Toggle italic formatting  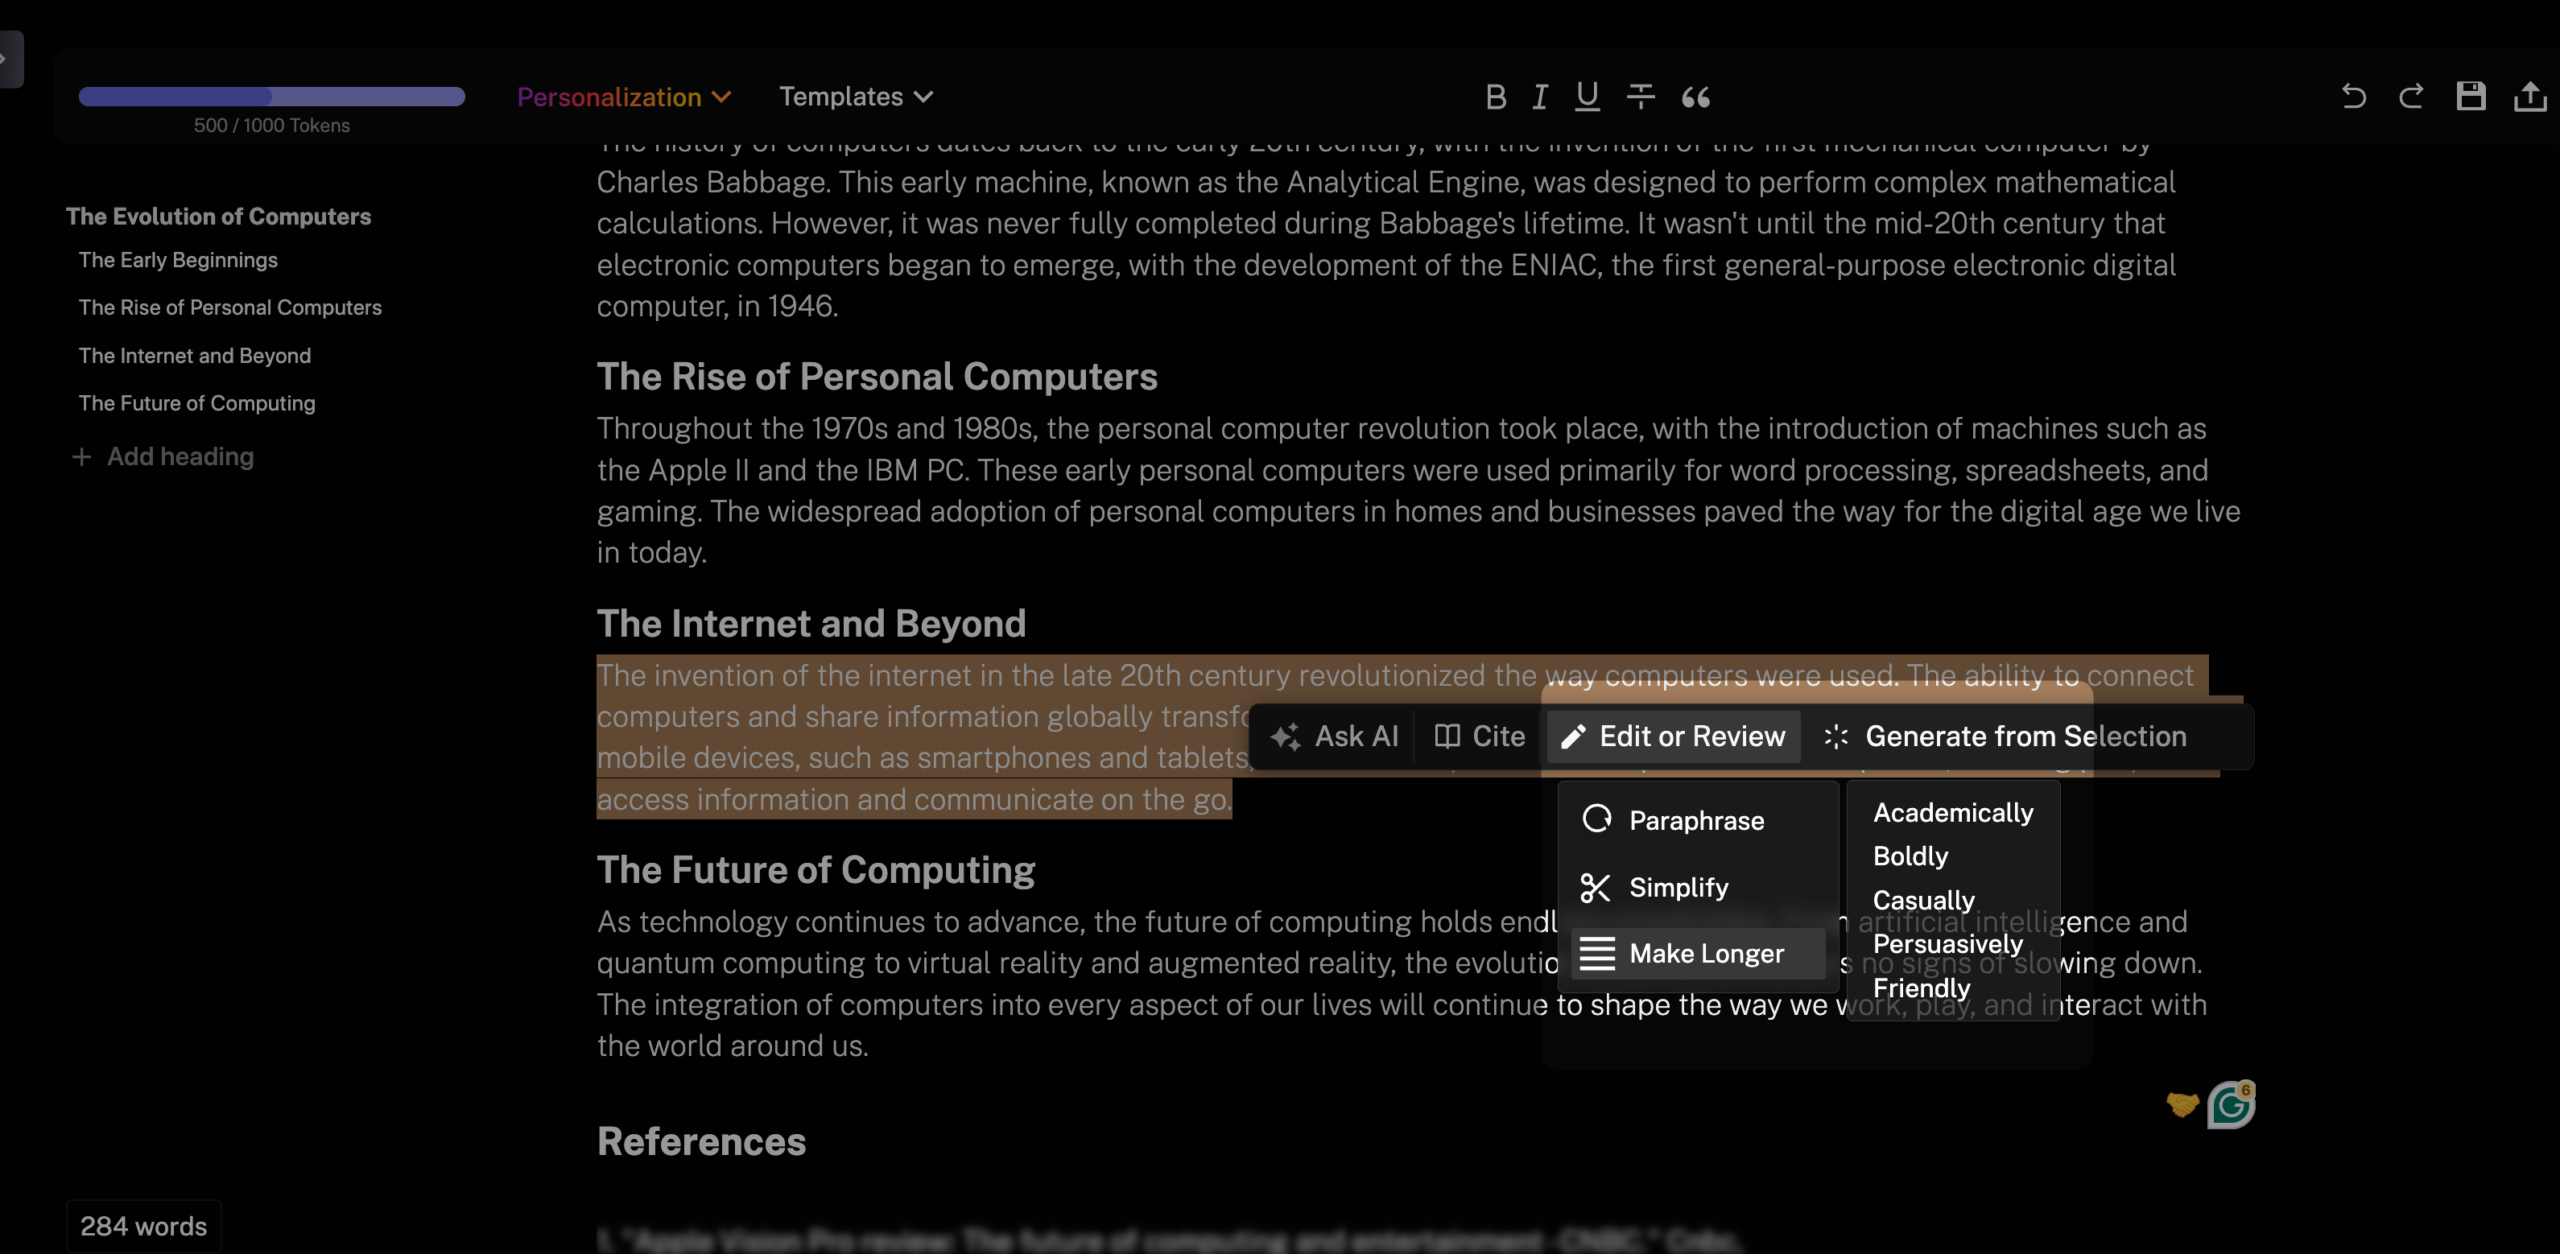pos(1540,97)
